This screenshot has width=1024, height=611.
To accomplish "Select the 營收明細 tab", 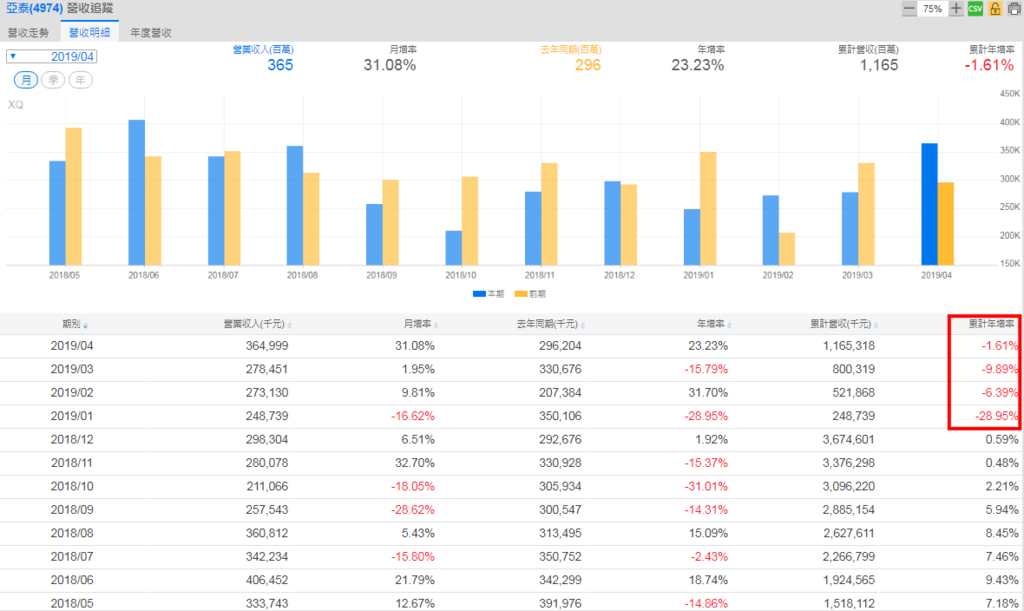I will pyautogui.click(x=89, y=32).
